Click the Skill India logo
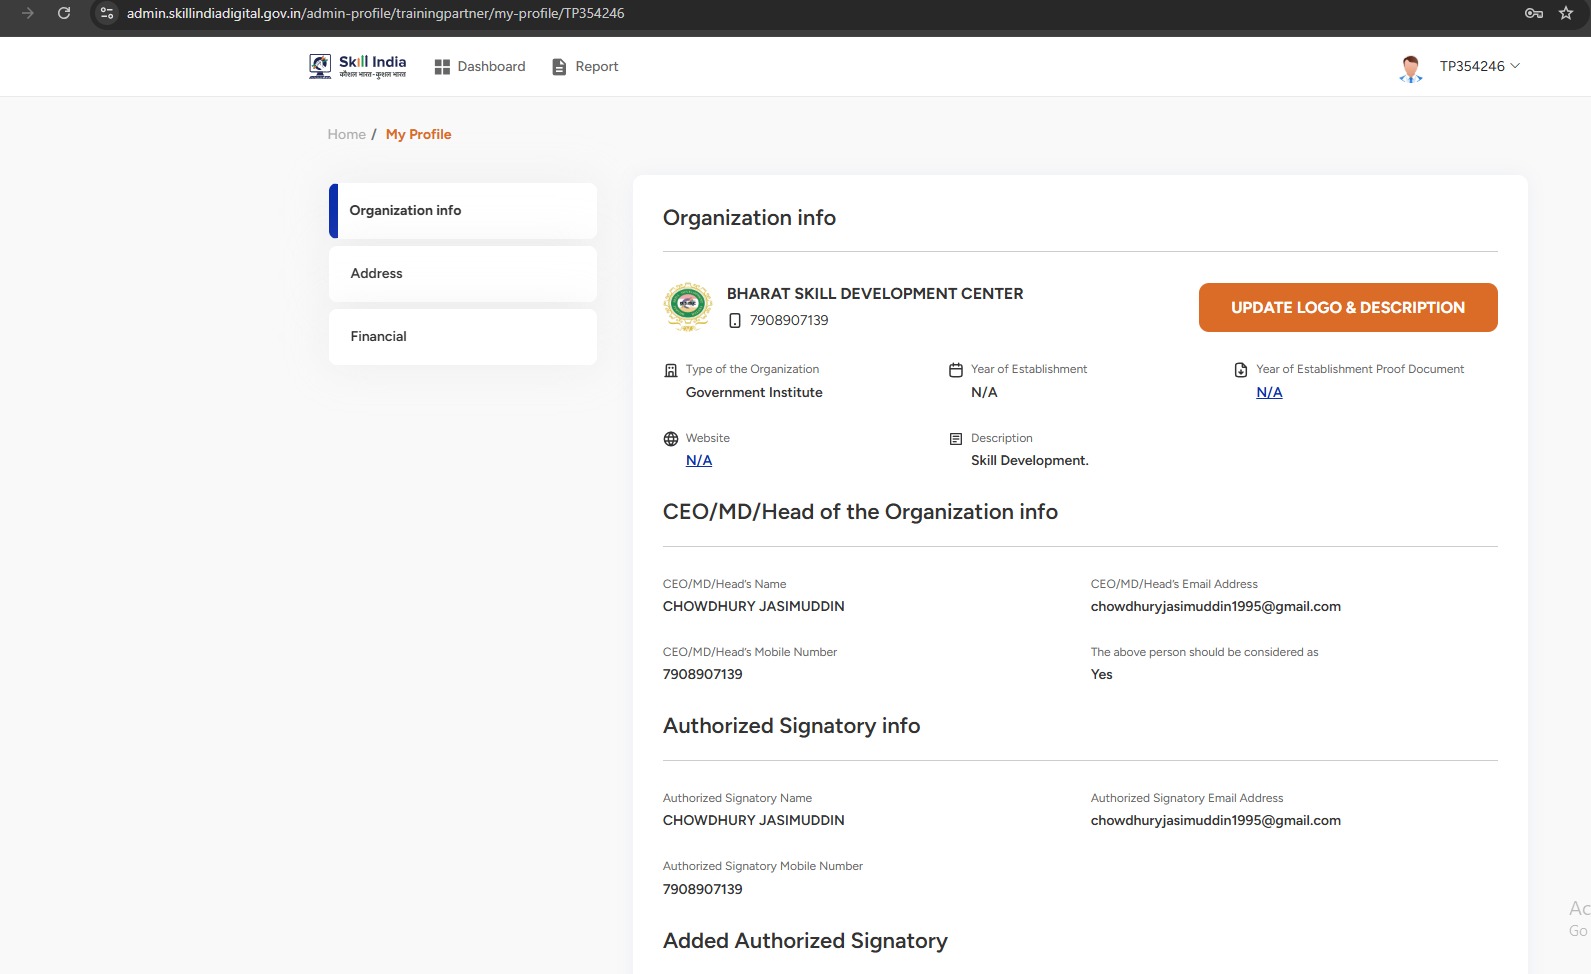Image resolution: width=1591 pixels, height=974 pixels. 358,66
